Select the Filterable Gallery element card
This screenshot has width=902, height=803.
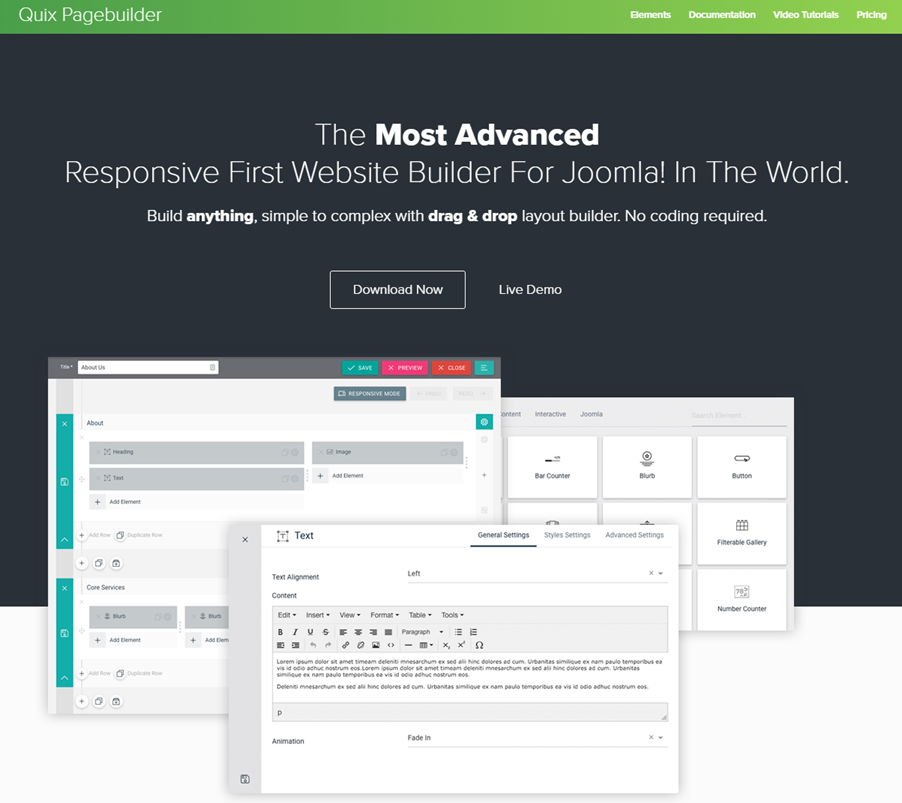click(742, 533)
